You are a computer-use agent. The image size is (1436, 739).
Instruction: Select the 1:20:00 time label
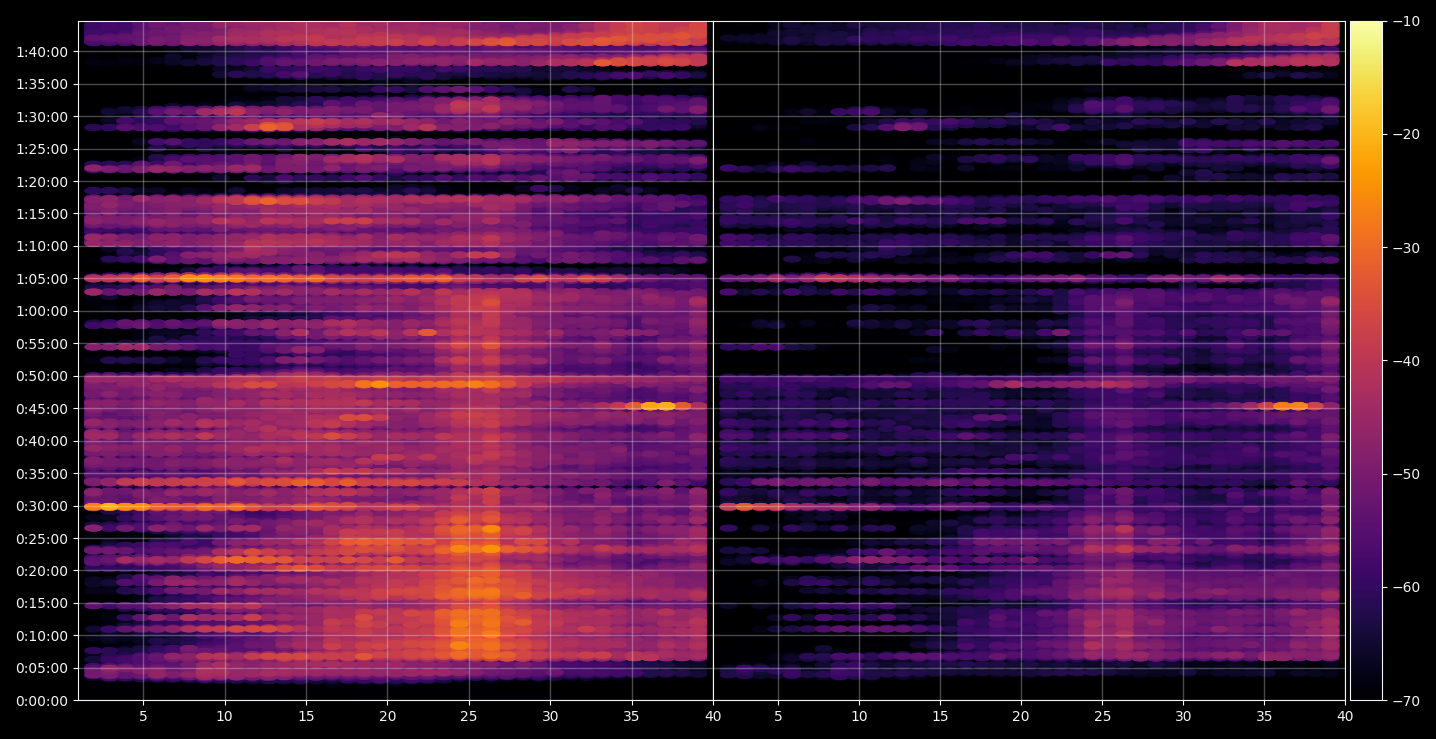42,182
